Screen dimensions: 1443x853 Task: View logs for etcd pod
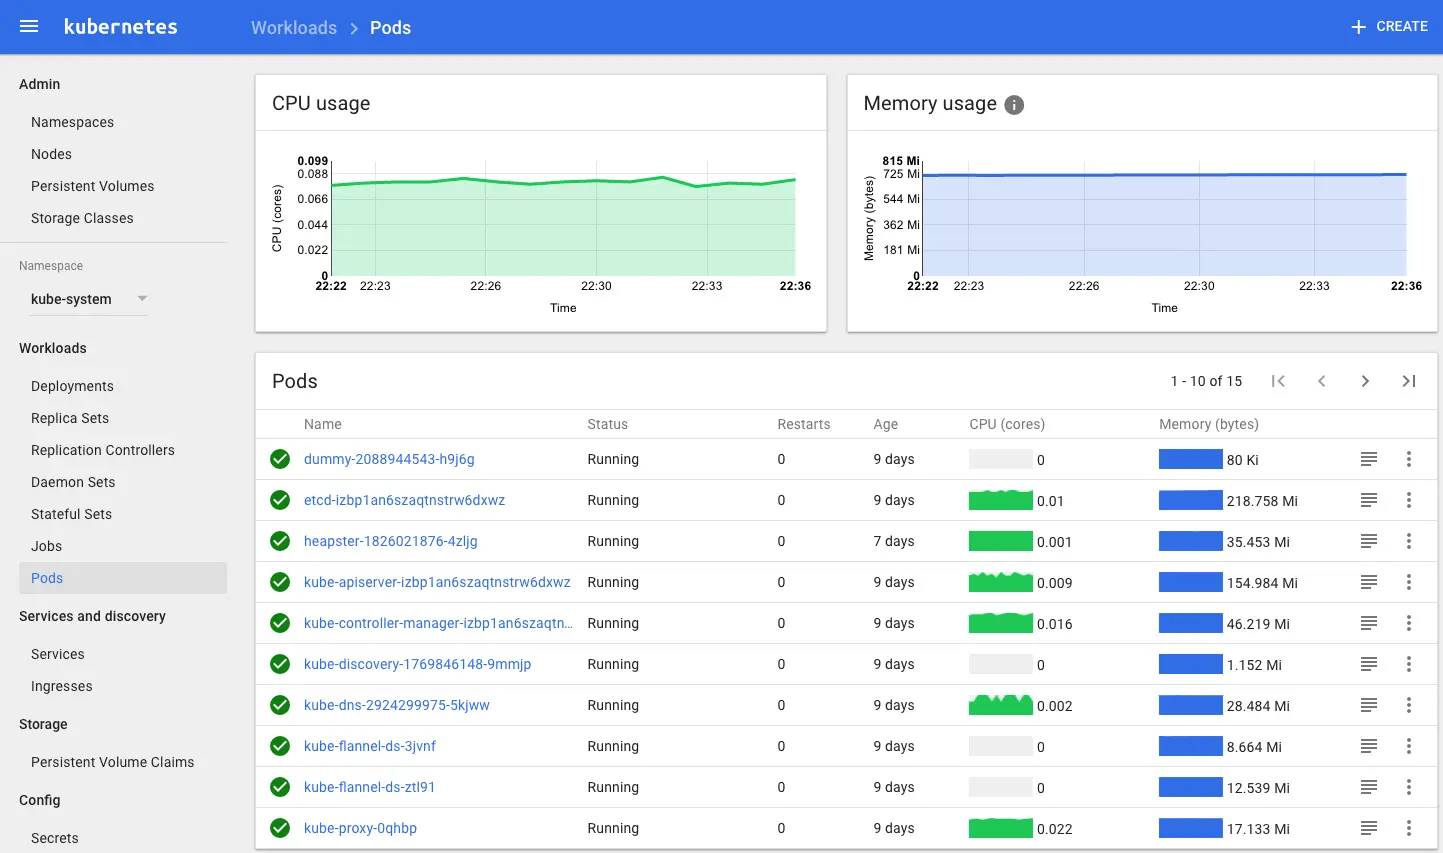pyautogui.click(x=1369, y=500)
